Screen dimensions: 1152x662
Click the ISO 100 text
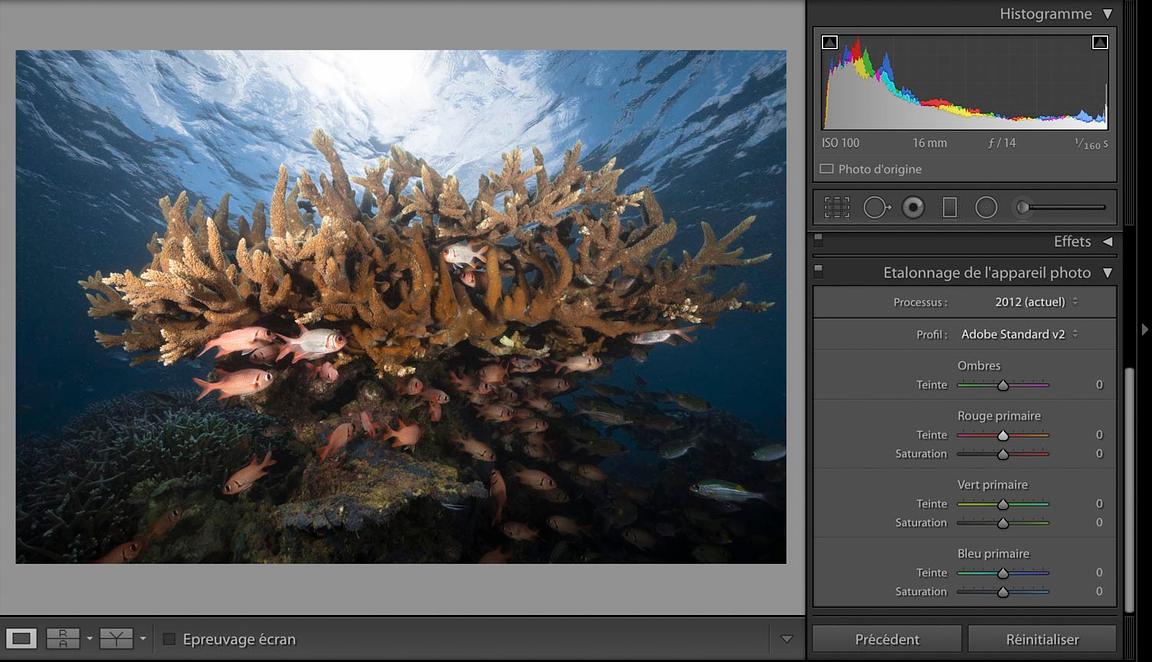click(840, 143)
